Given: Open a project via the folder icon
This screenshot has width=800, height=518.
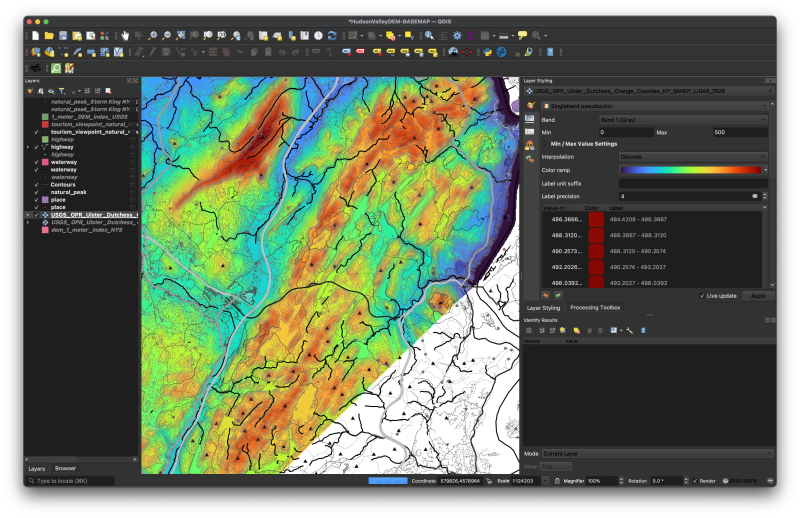Looking at the screenshot, I should point(49,36).
